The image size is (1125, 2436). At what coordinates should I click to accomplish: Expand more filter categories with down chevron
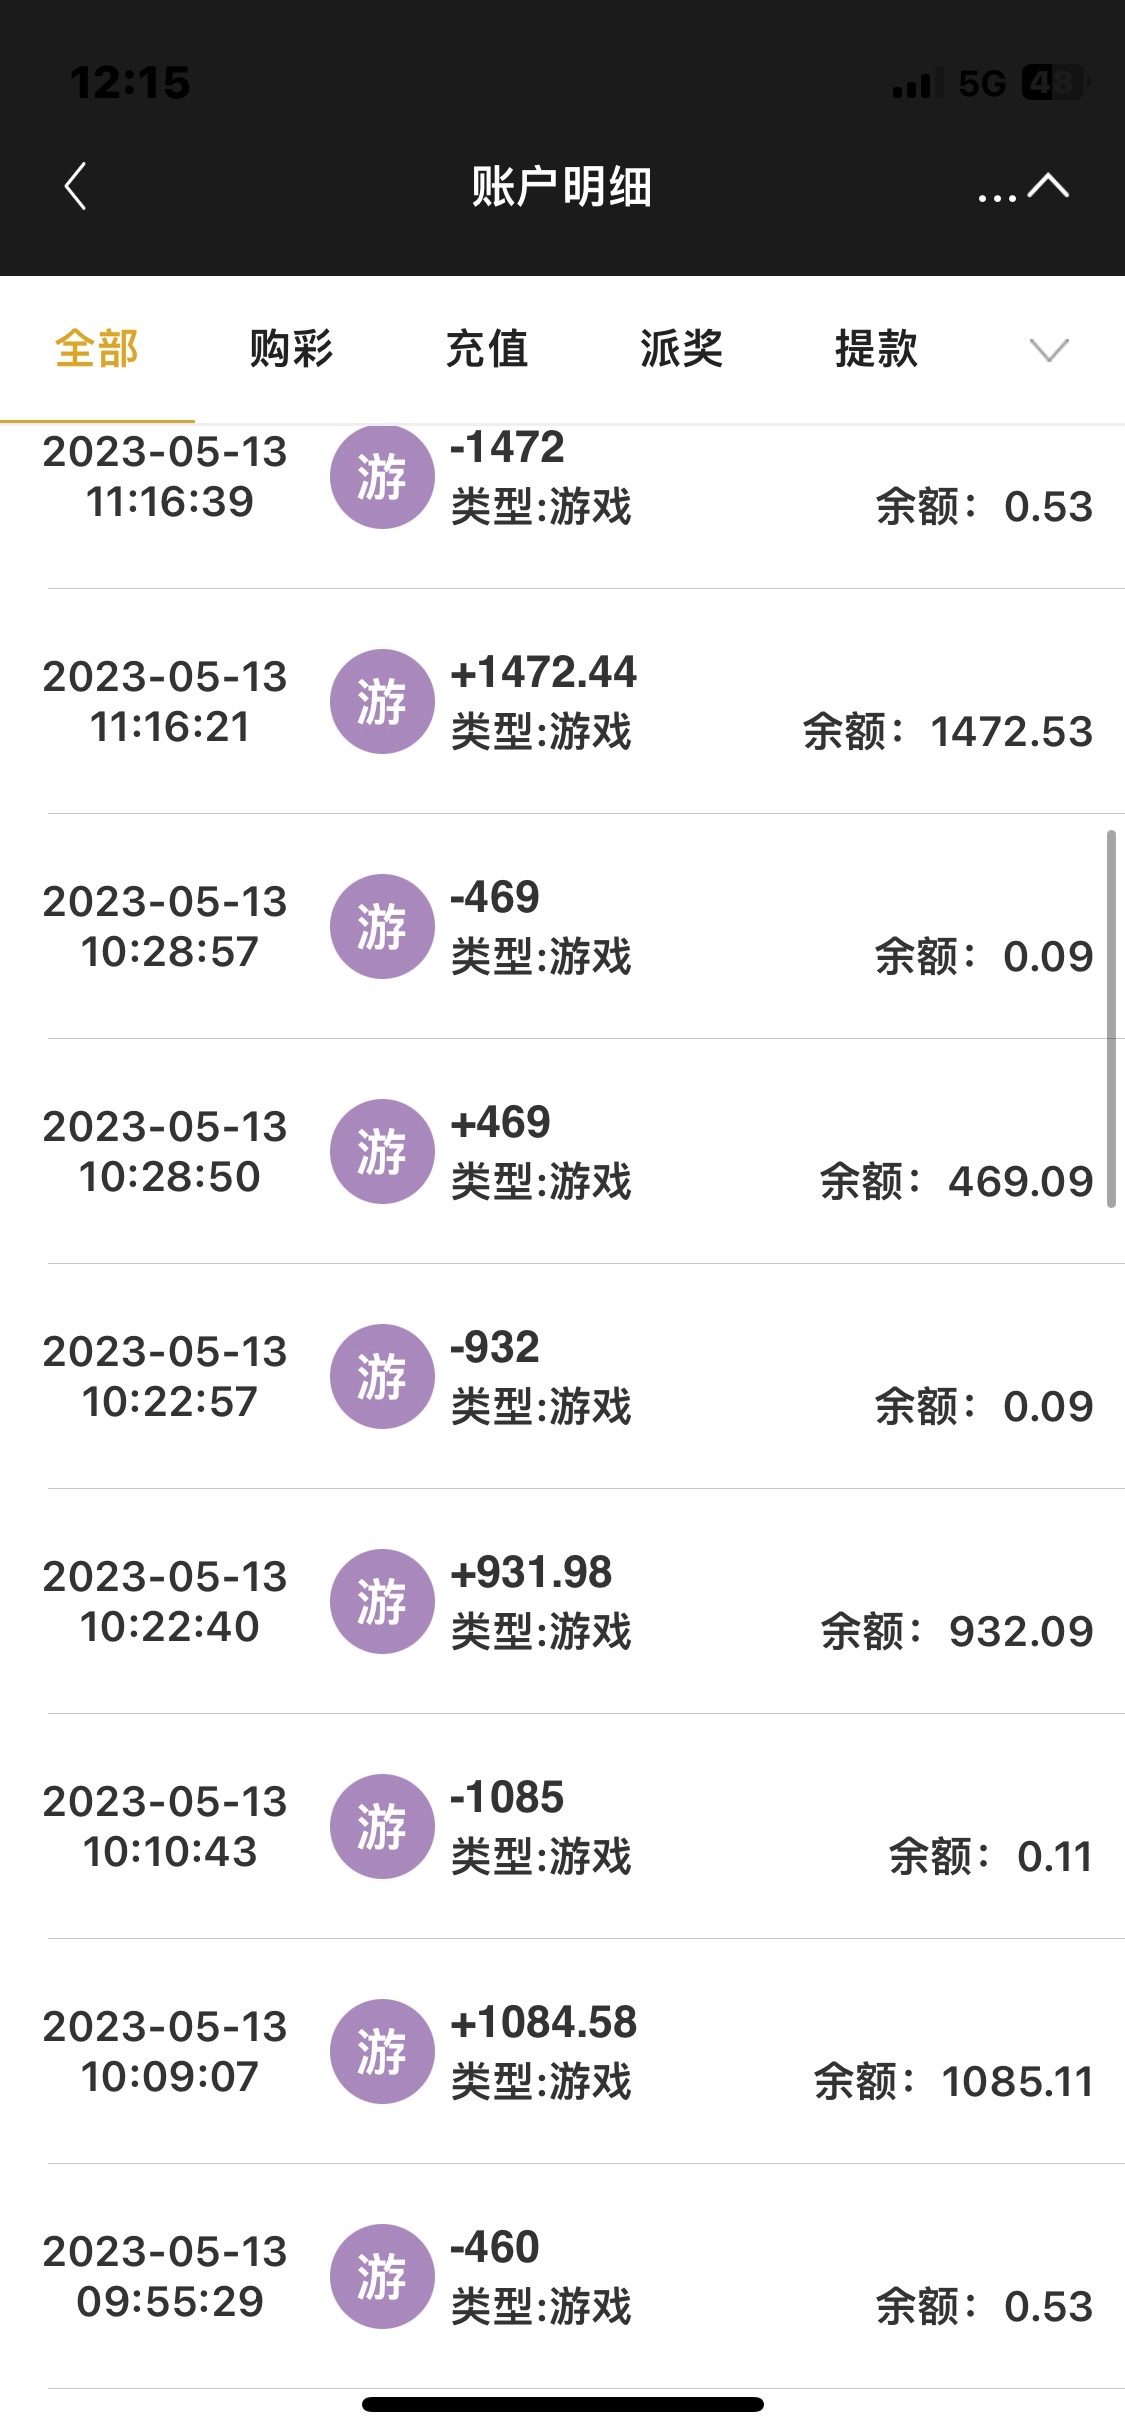[1049, 350]
